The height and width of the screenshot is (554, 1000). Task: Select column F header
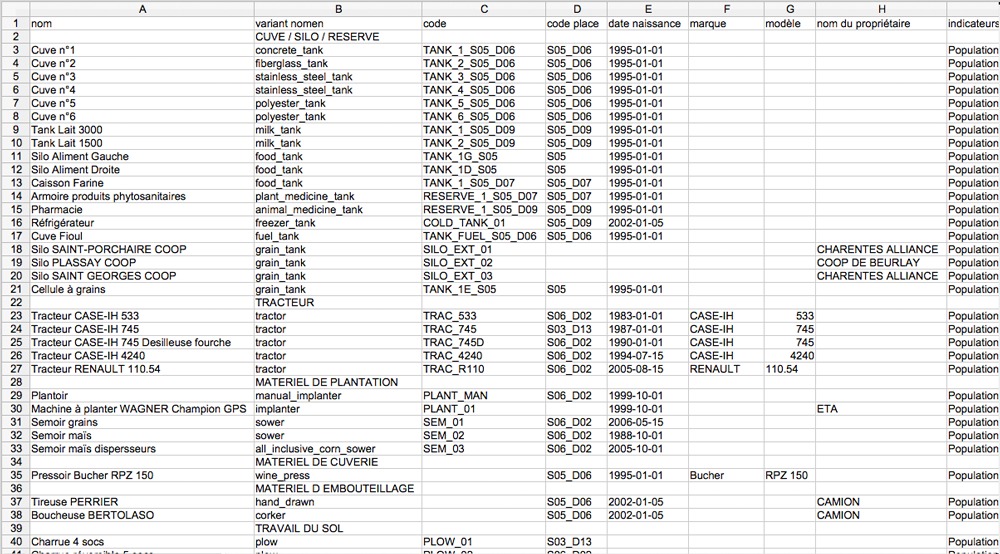pyautogui.click(x=726, y=9)
